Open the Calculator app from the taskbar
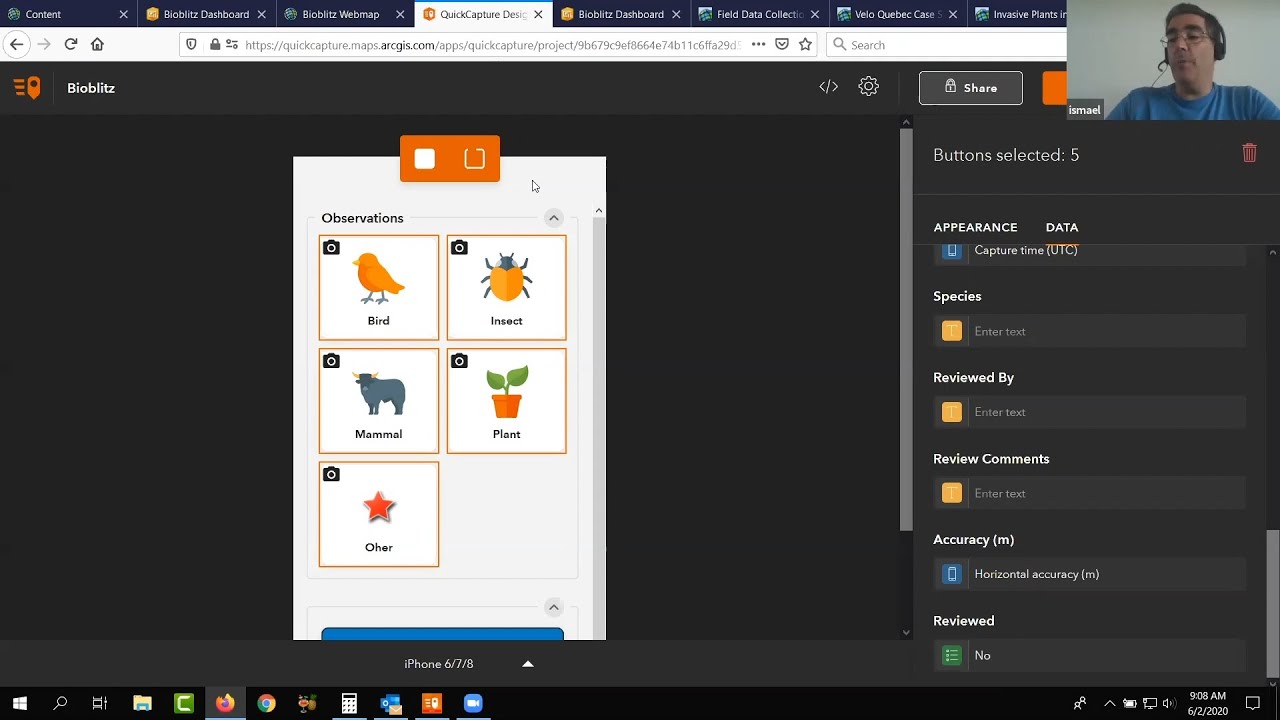The height and width of the screenshot is (720, 1280). [349, 703]
